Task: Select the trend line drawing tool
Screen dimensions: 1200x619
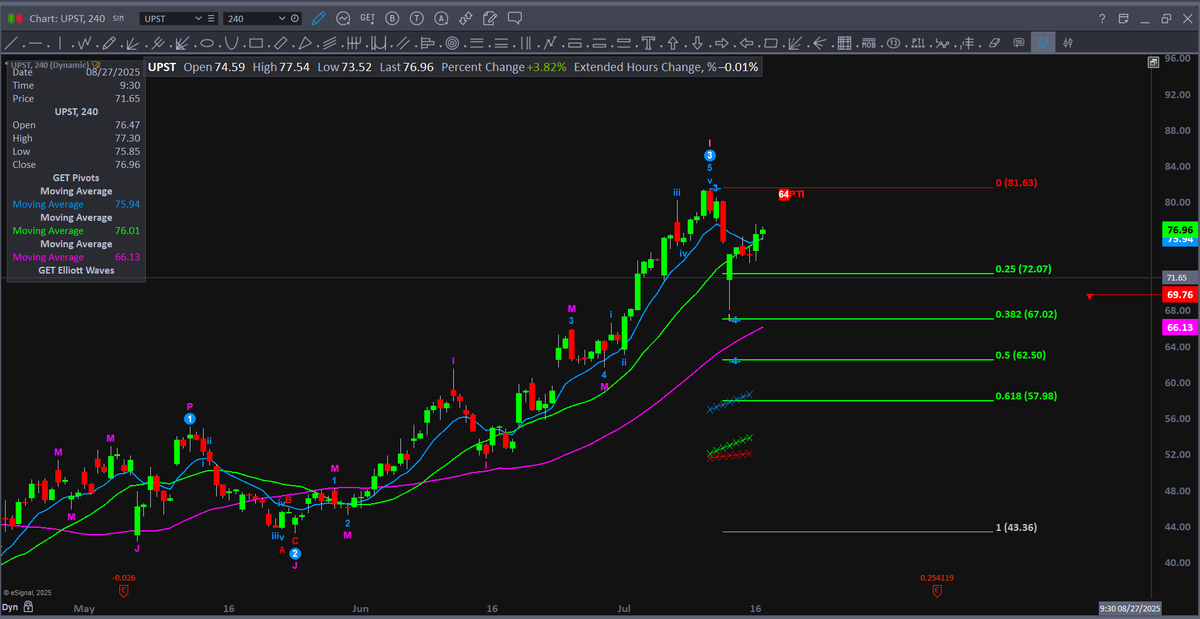Action: (10, 43)
